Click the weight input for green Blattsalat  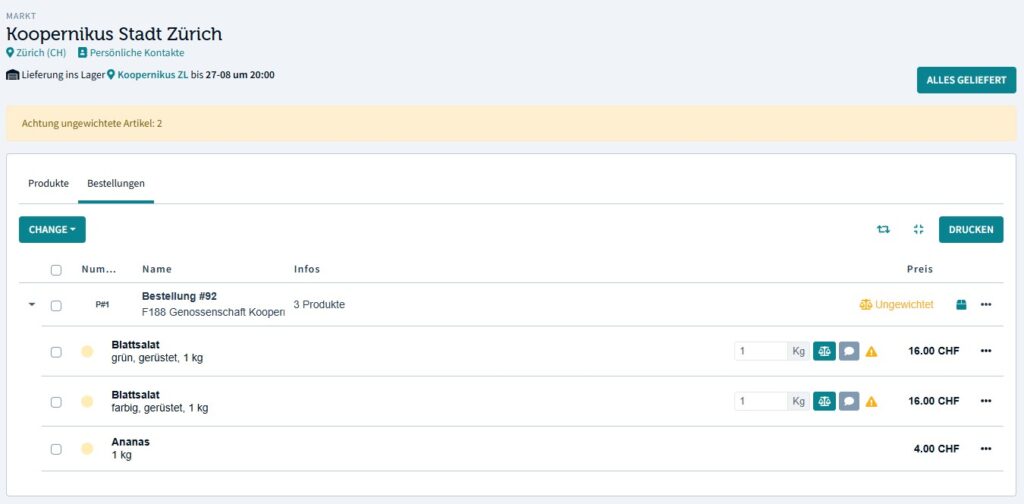(760, 351)
